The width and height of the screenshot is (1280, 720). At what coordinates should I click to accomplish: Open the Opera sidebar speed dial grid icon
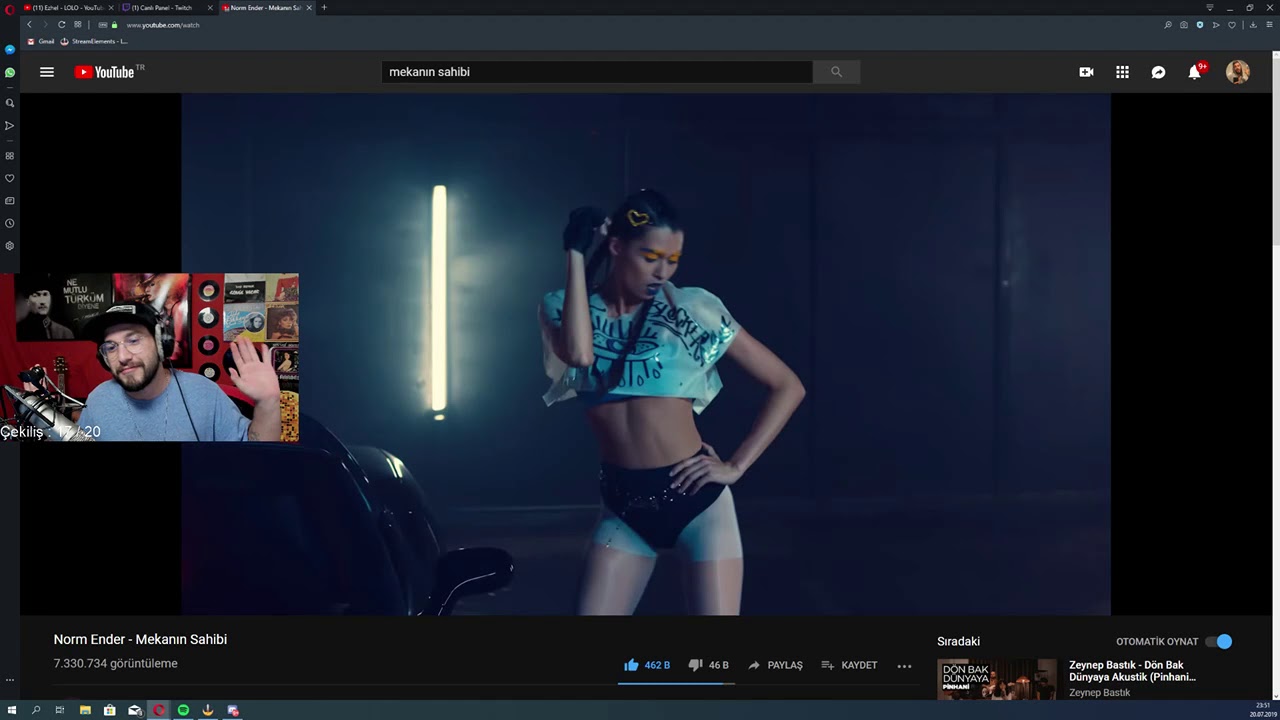[x=10, y=156]
